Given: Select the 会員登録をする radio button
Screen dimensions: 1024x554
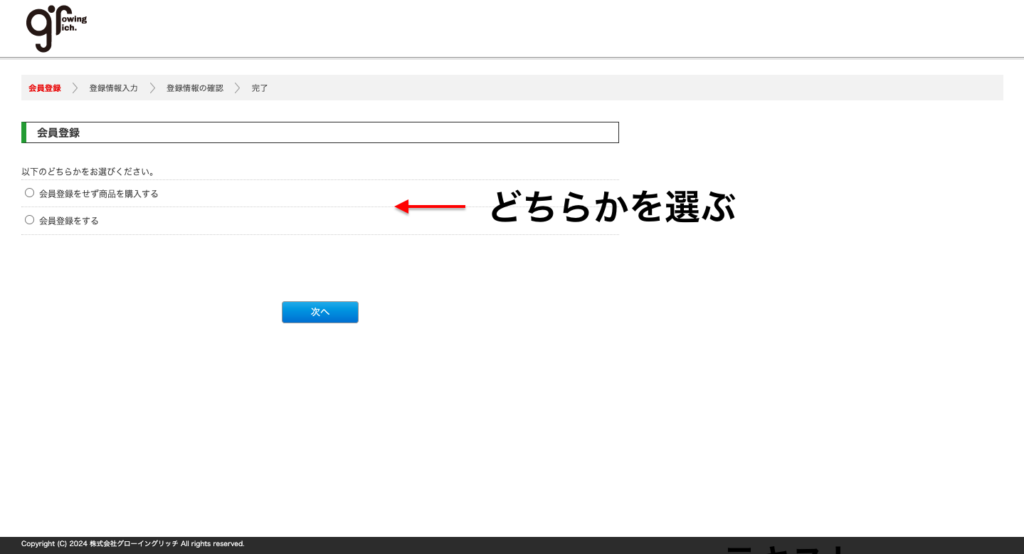Looking at the screenshot, I should pos(29,220).
